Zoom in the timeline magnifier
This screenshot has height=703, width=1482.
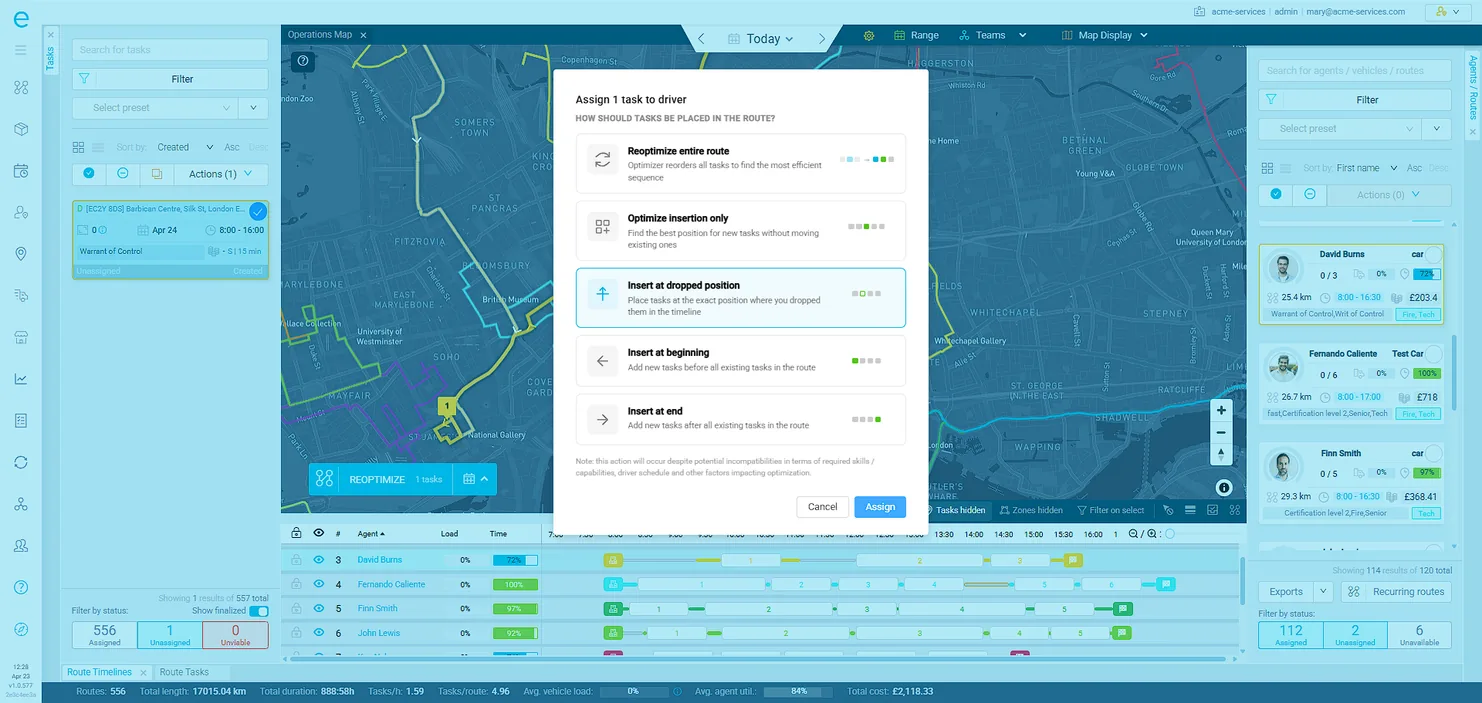(x=1153, y=534)
